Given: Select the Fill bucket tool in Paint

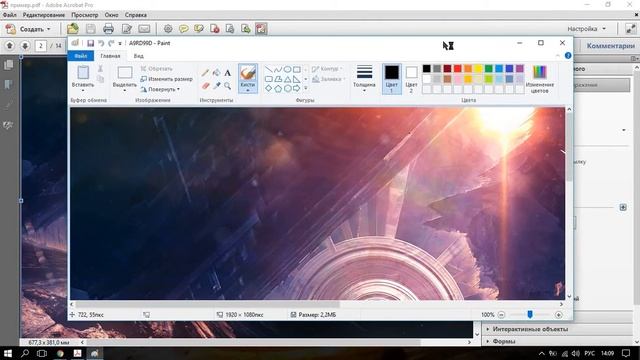Looking at the screenshot, I should pos(217,73).
